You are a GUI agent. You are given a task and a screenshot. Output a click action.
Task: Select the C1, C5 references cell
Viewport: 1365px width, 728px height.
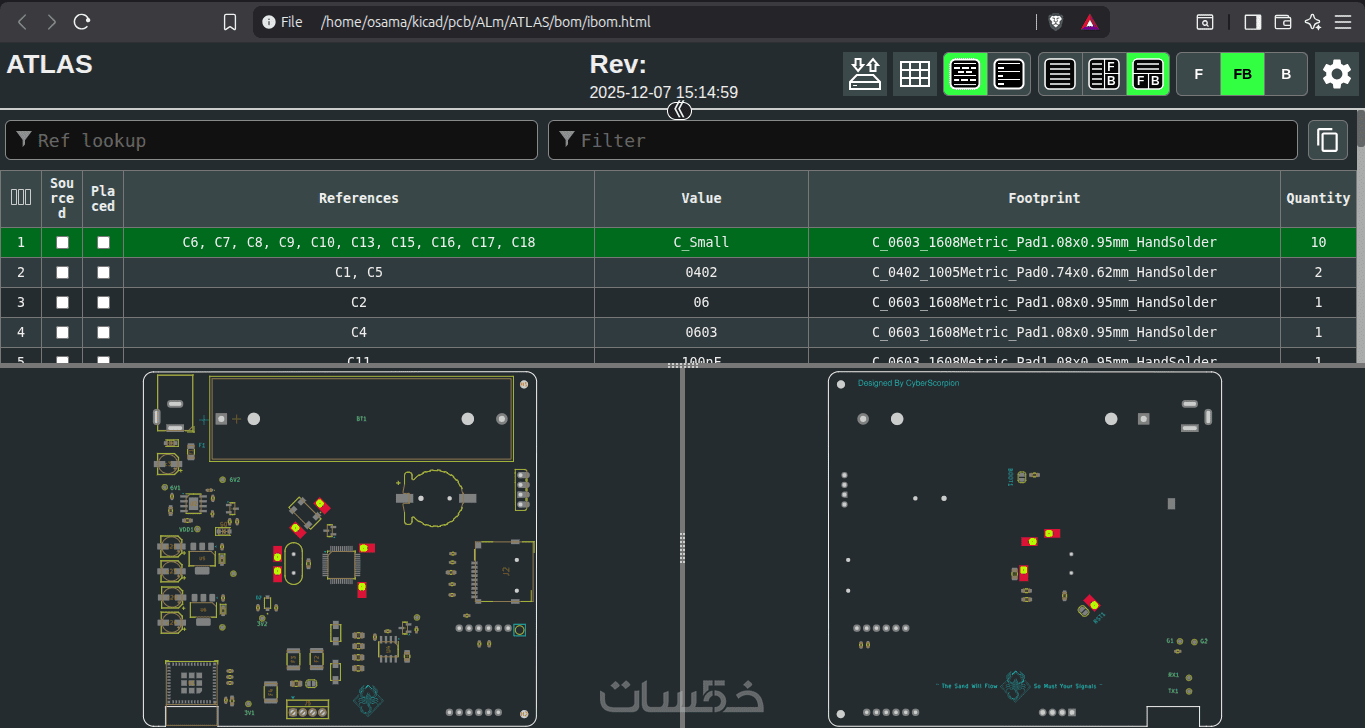tap(359, 272)
